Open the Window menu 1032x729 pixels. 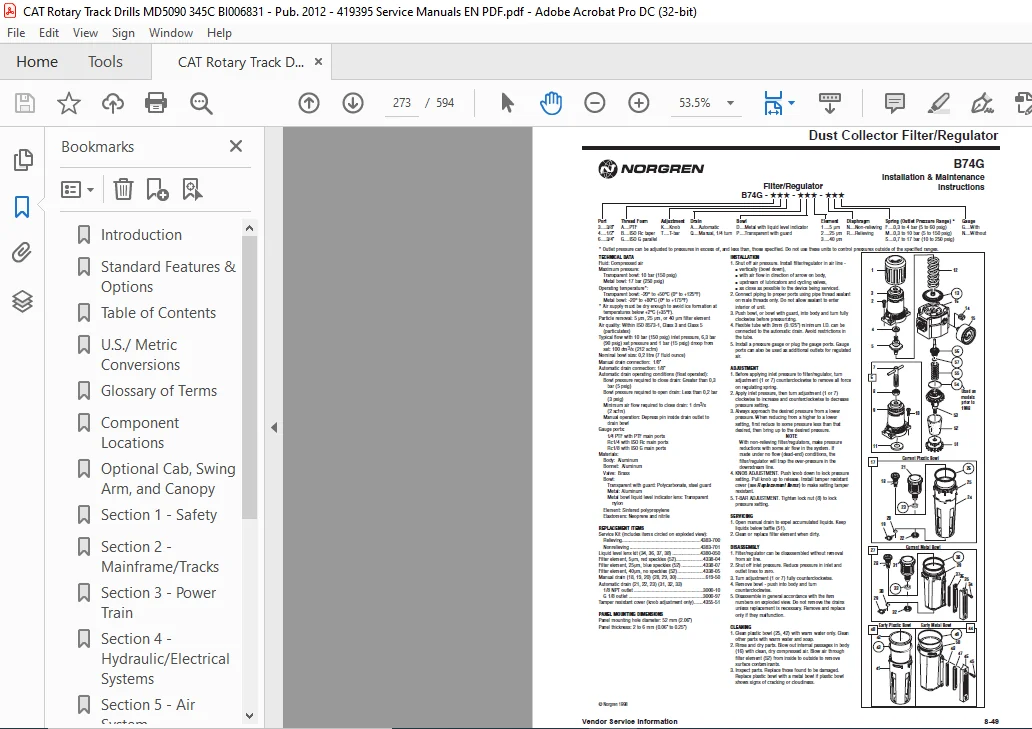pos(170,33)
